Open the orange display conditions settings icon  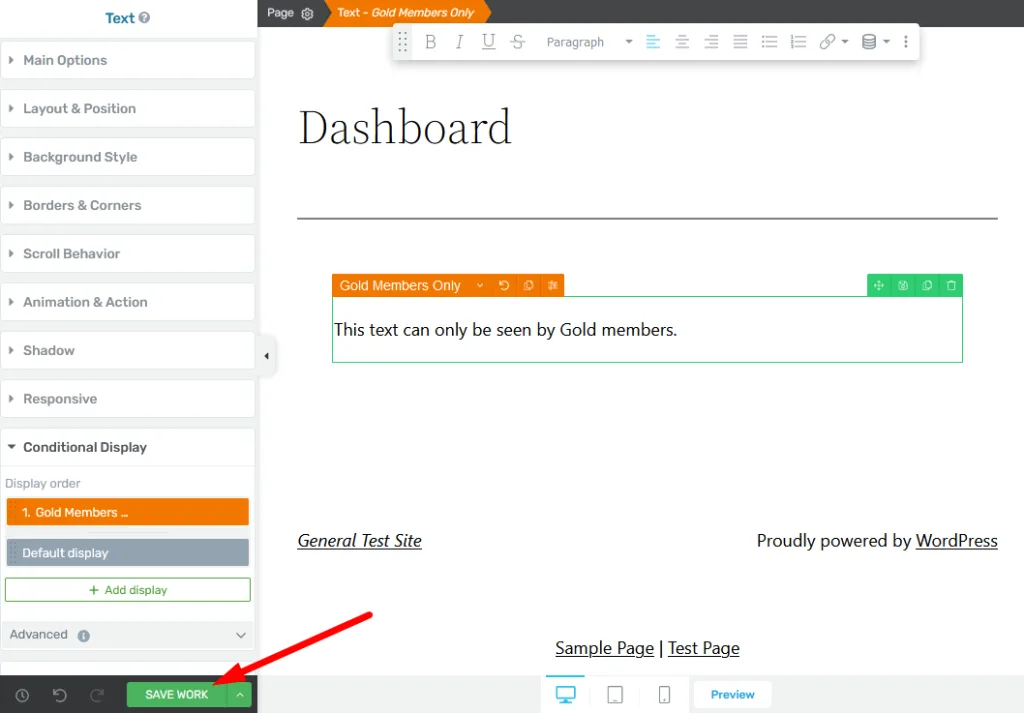(x=552, y=285)
